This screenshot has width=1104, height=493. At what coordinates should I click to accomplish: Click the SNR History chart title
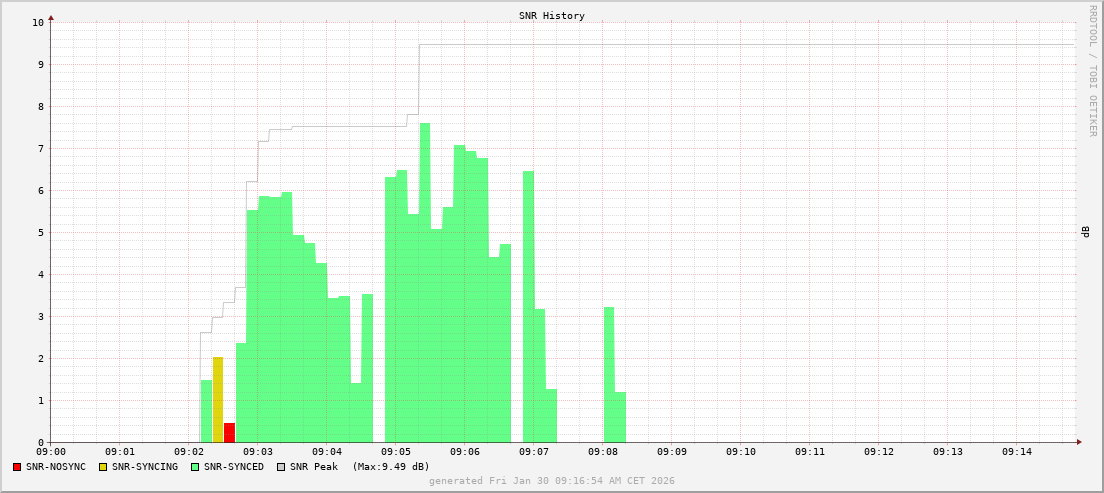pyautogui.click(x=552, y=16)
